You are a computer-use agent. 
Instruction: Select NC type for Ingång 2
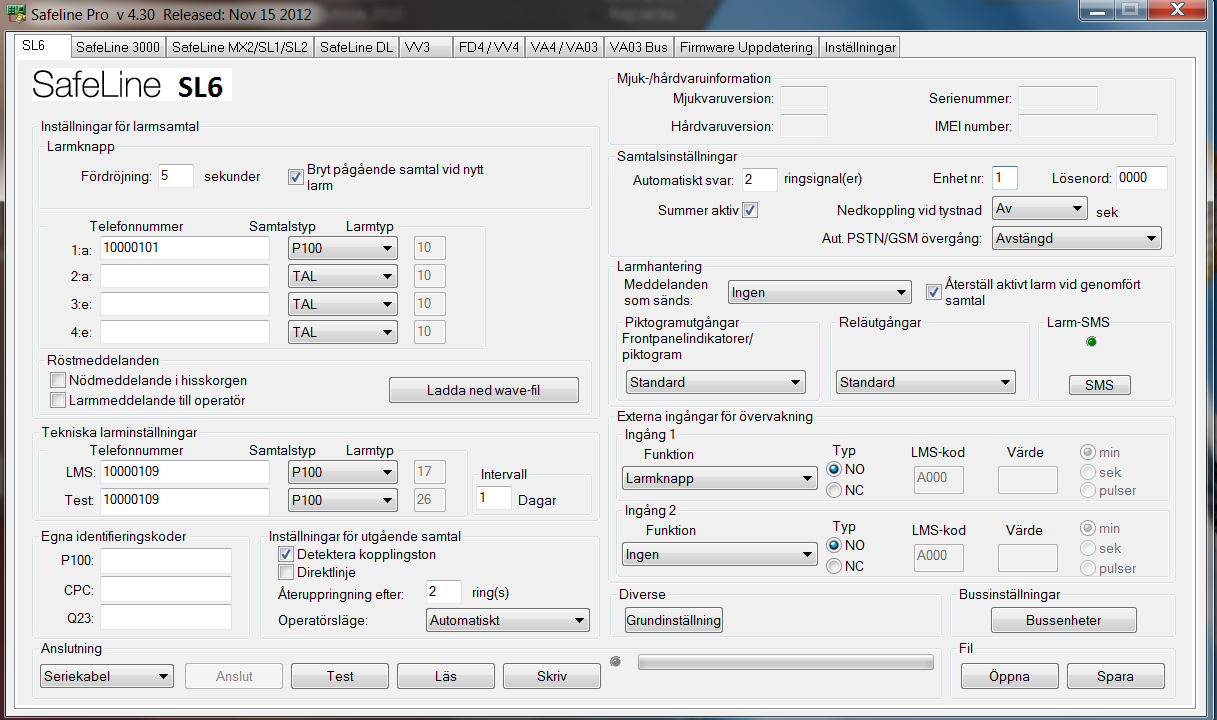[x=834, y=566]
